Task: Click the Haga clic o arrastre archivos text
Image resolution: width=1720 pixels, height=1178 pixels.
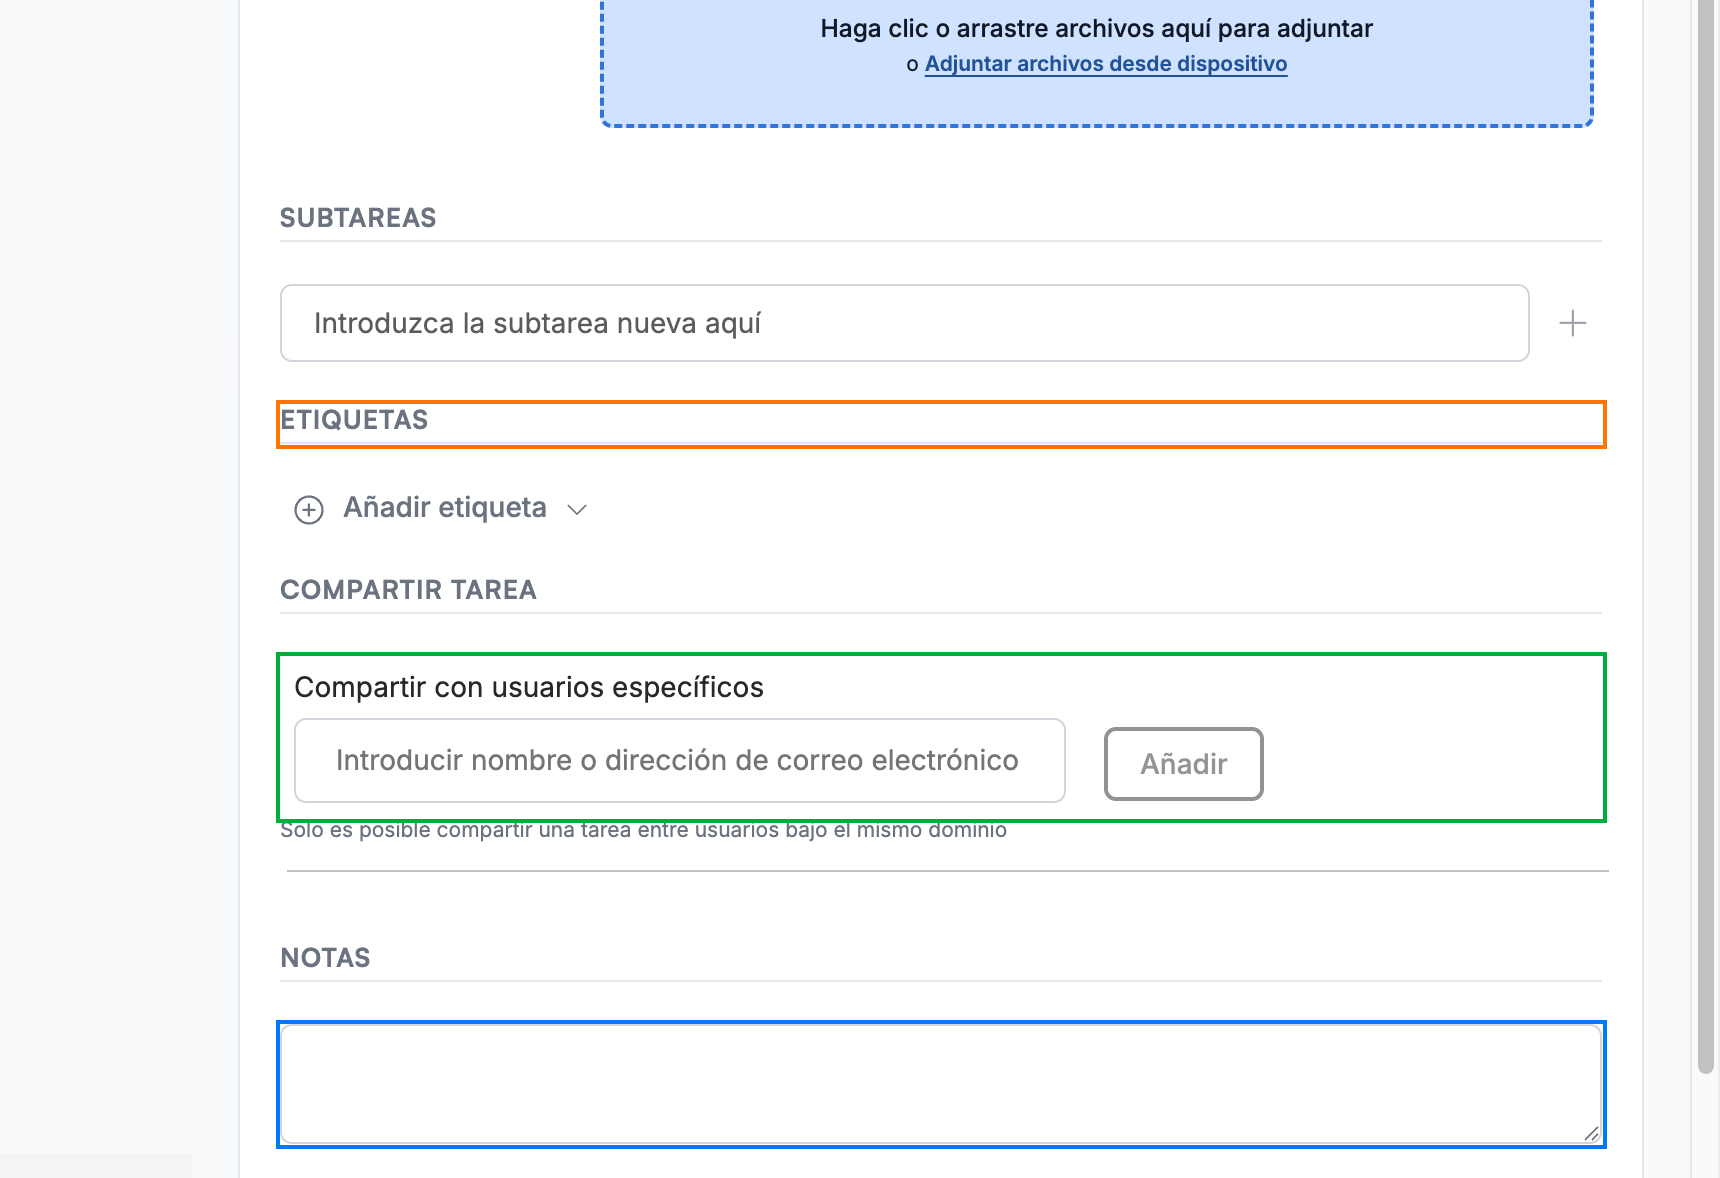Action: [1097, 29]
